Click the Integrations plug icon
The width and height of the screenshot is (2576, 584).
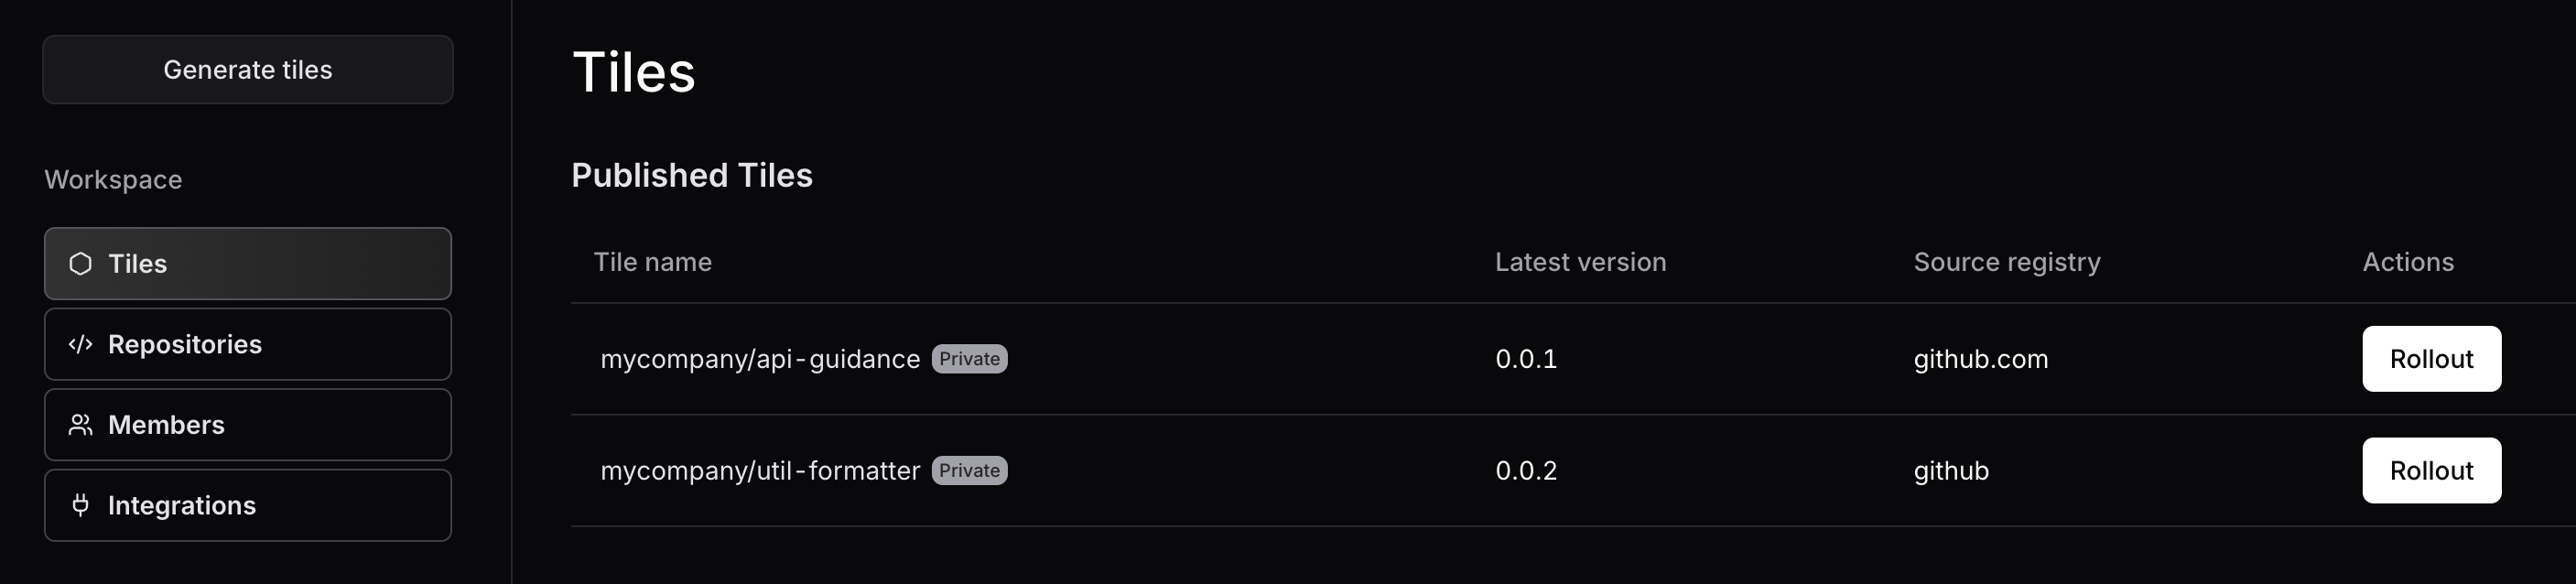(81, 506)
